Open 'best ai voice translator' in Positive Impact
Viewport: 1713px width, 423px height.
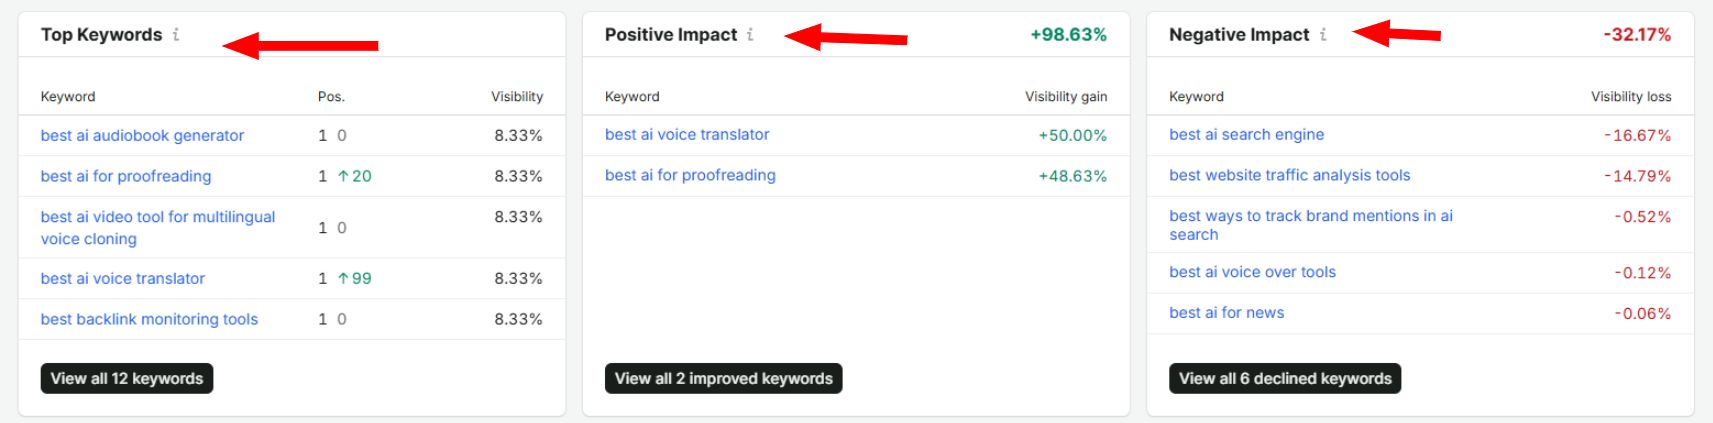click(x=687, y=134)
